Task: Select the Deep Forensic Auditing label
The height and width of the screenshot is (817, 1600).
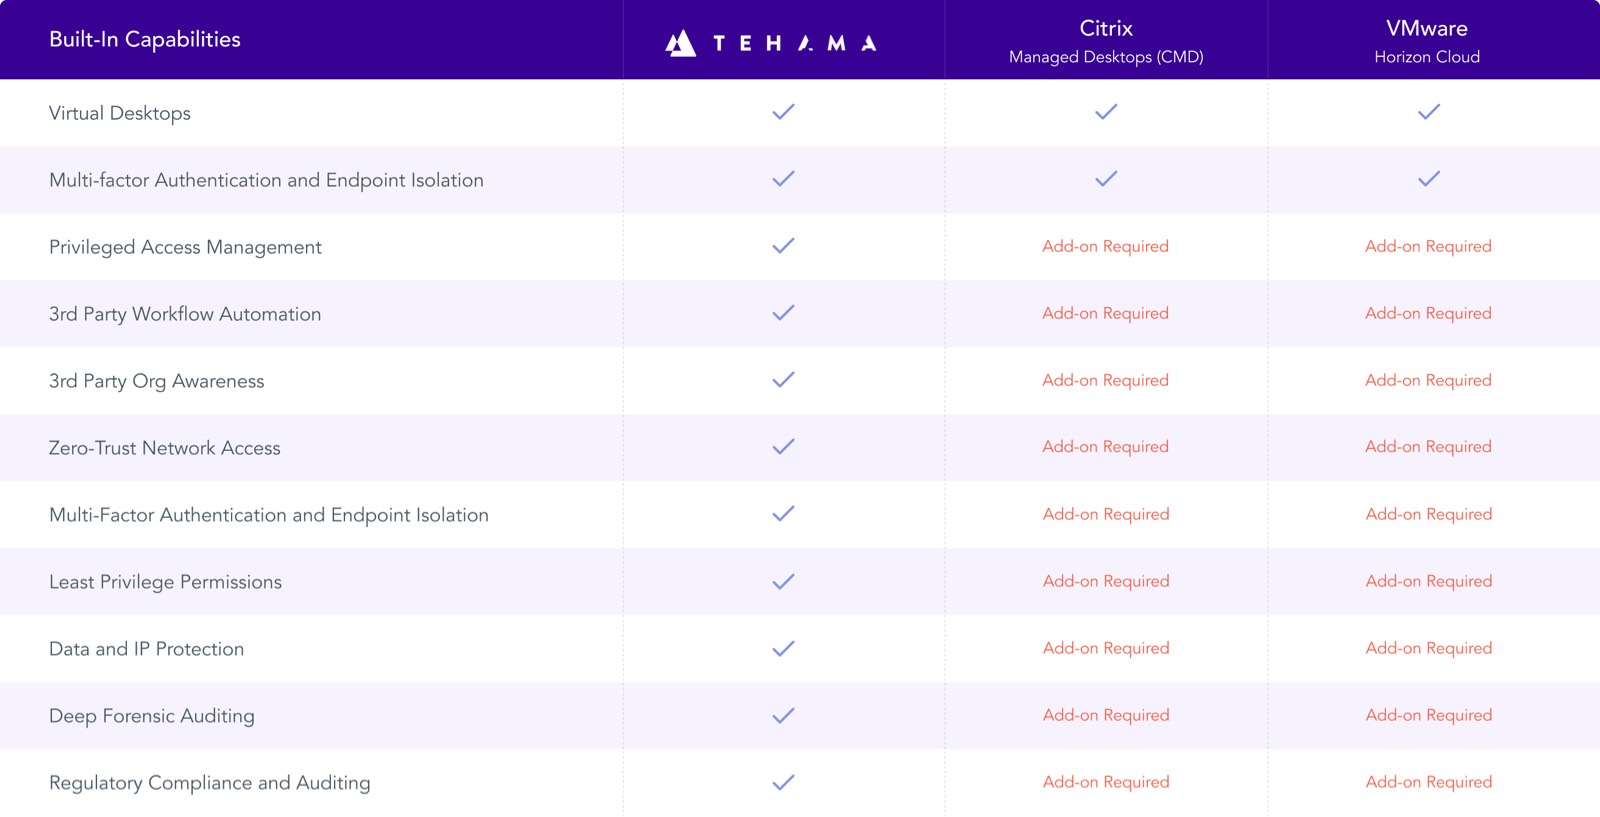Action: pyautogui.click(x=152, y=716)
